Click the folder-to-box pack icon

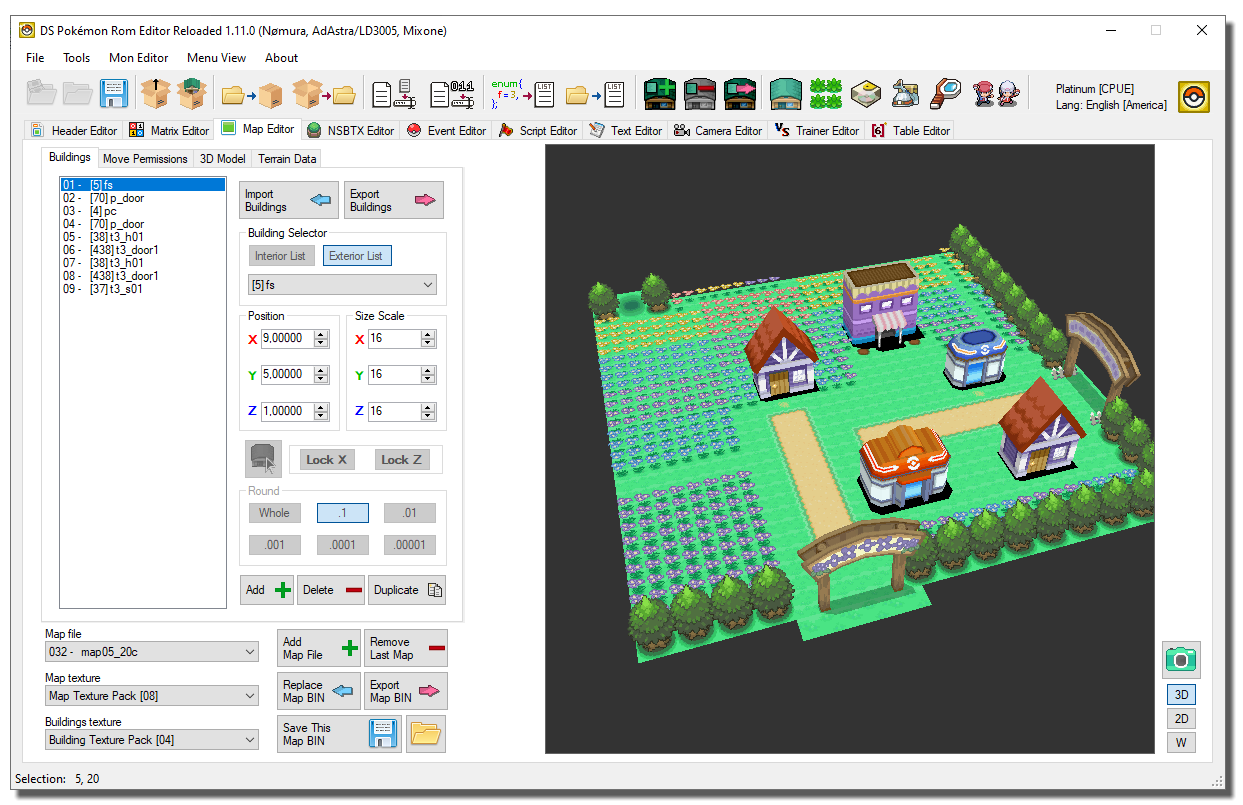[x=252, y=95]
